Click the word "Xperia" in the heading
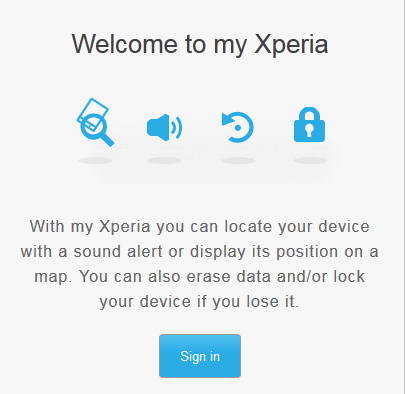Viewport: 405px width, 394px height. point(291,44)
